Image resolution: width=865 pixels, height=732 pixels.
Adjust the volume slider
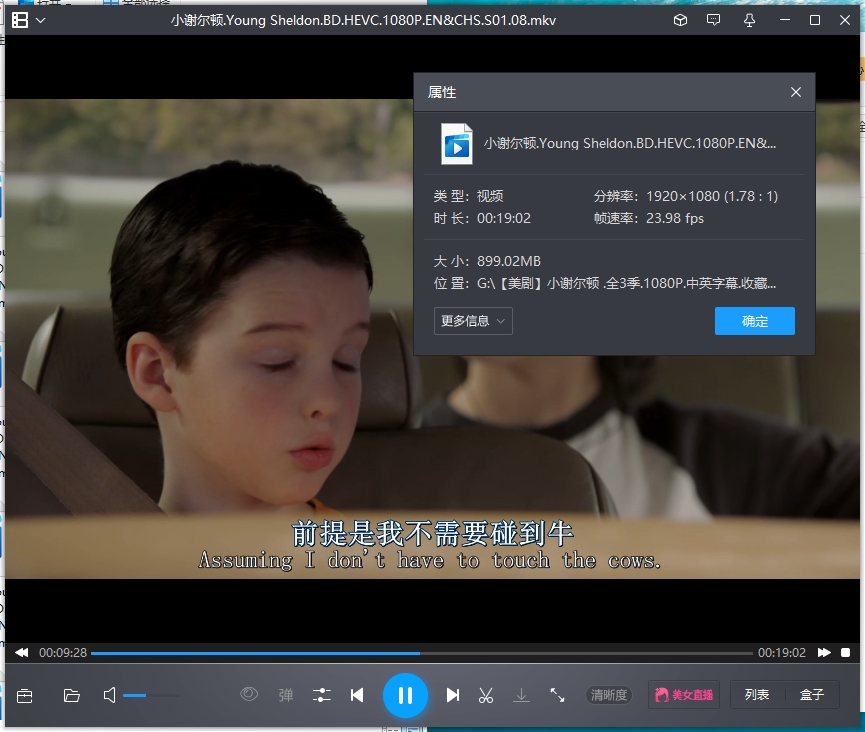click(x=151, y=696)
